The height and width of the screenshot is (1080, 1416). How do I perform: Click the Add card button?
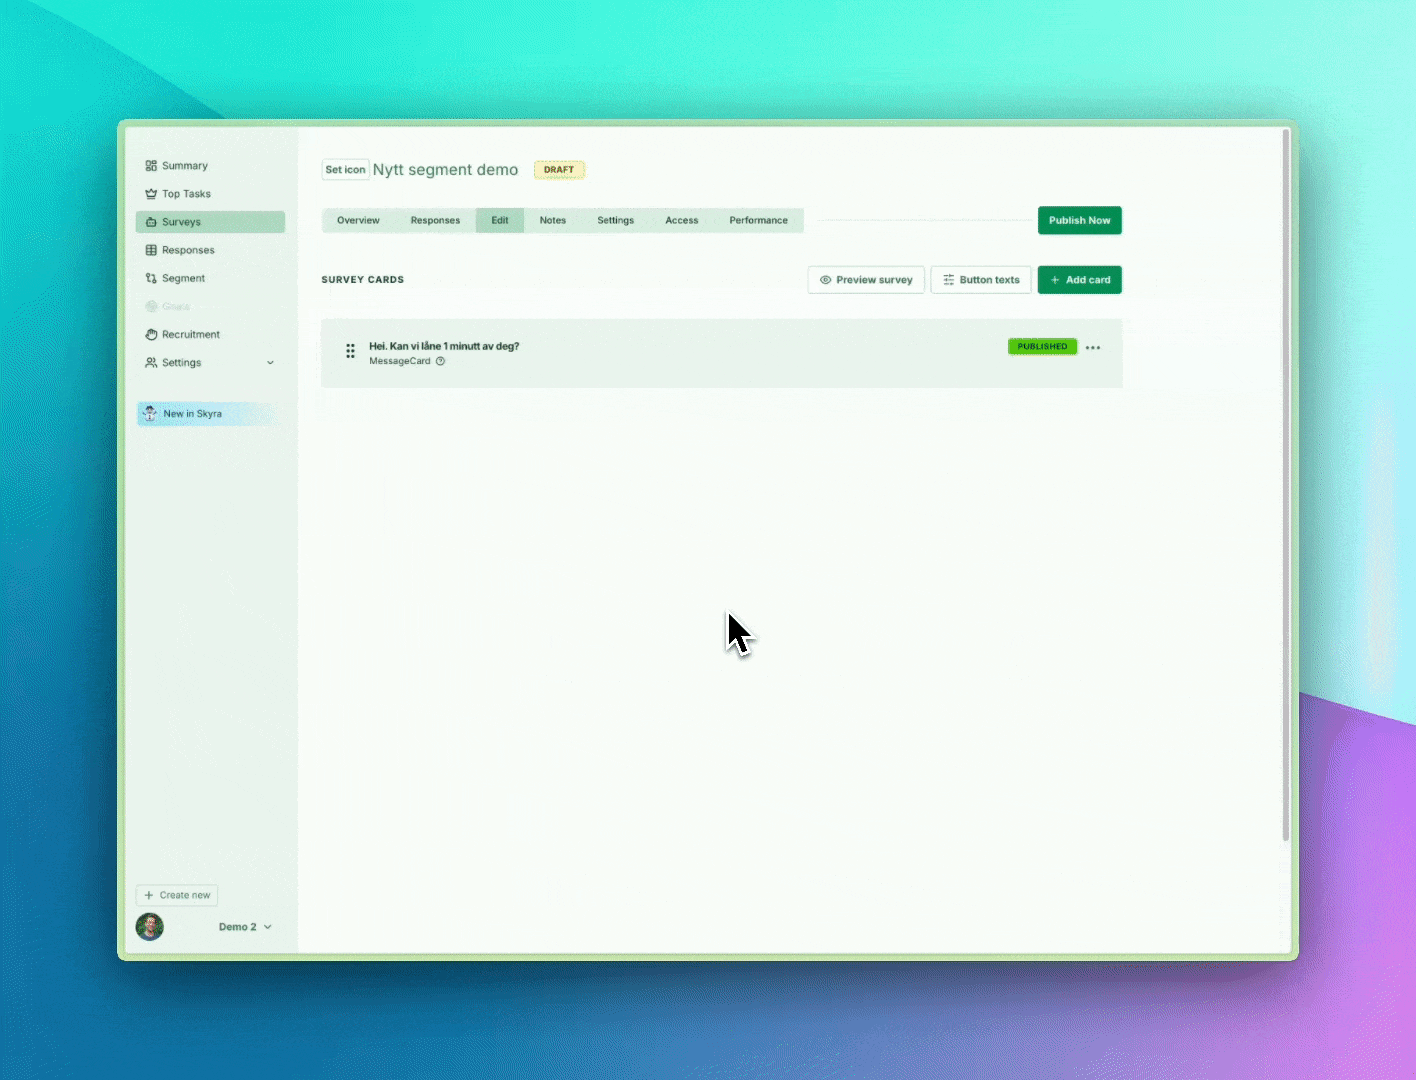coord(1080,280)
